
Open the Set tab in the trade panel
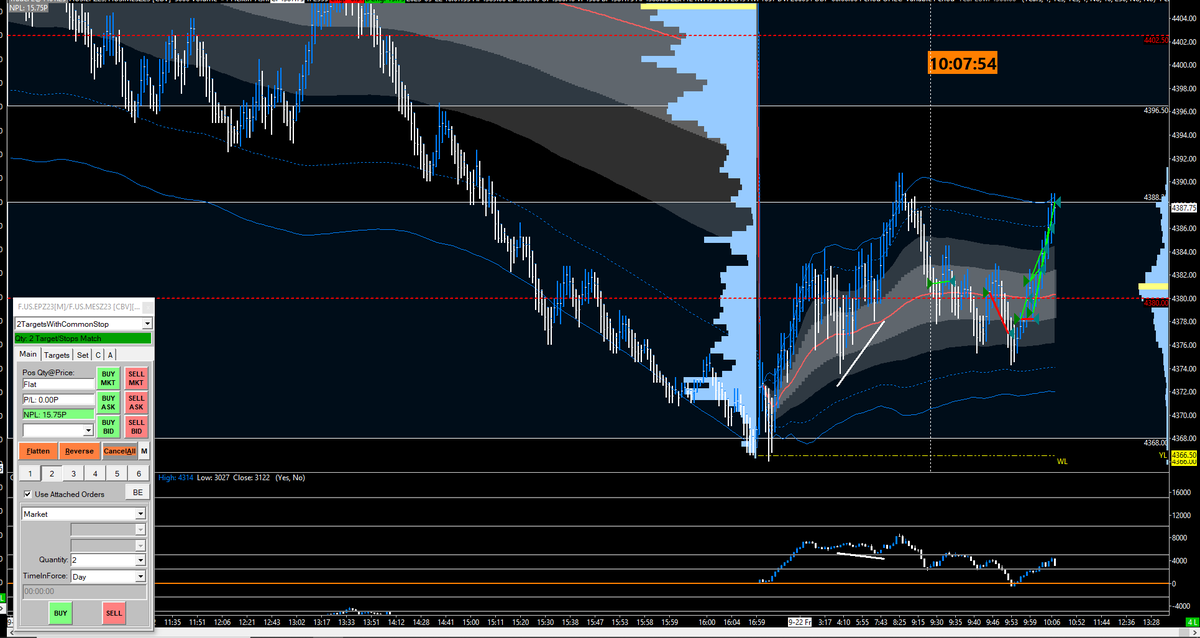tap(83, 354)
